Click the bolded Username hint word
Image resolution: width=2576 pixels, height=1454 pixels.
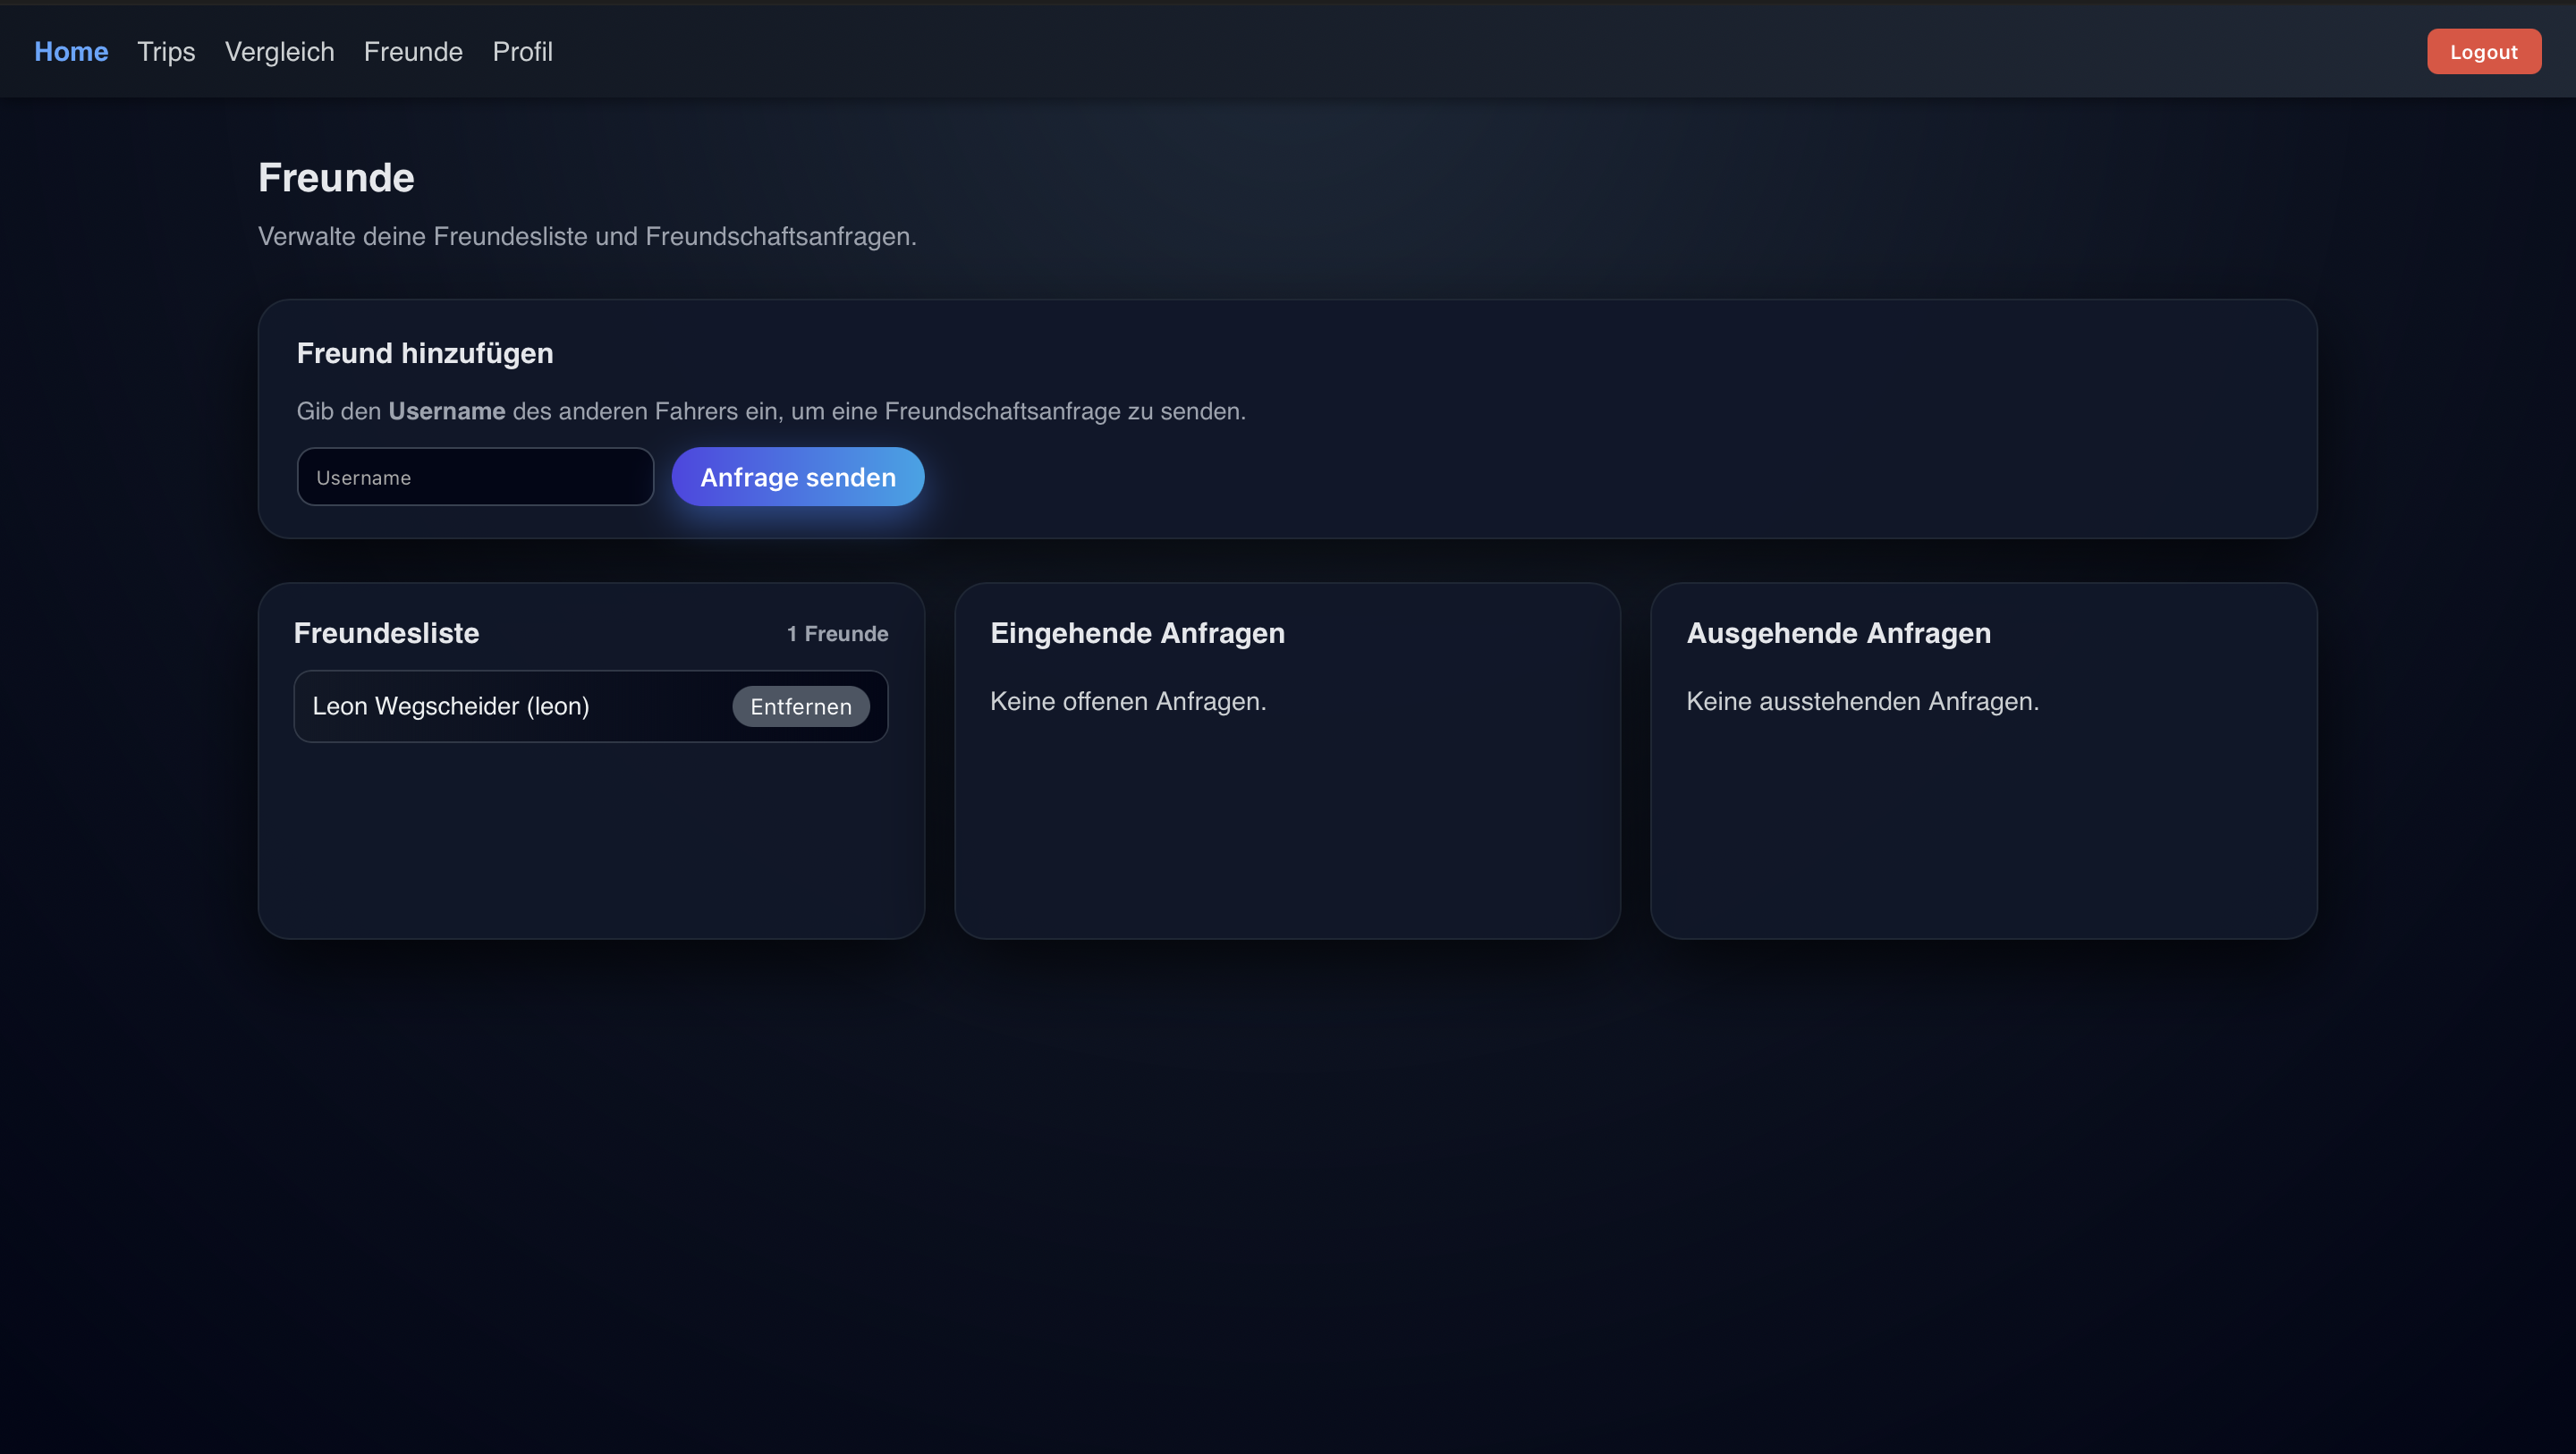[x=446, y=410]
